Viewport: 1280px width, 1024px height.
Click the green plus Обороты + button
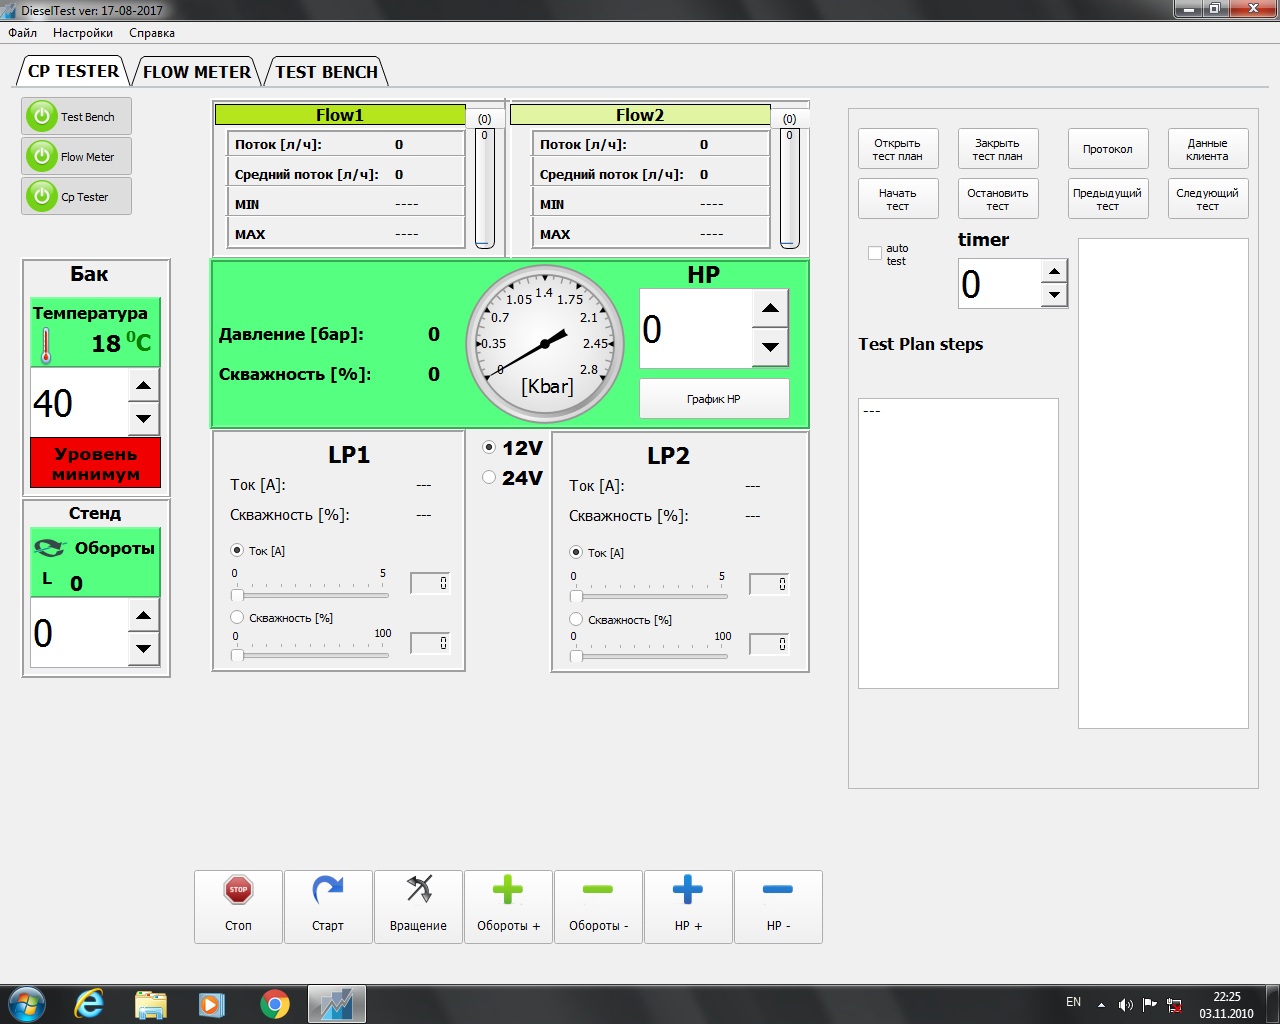tap(508, 906)
